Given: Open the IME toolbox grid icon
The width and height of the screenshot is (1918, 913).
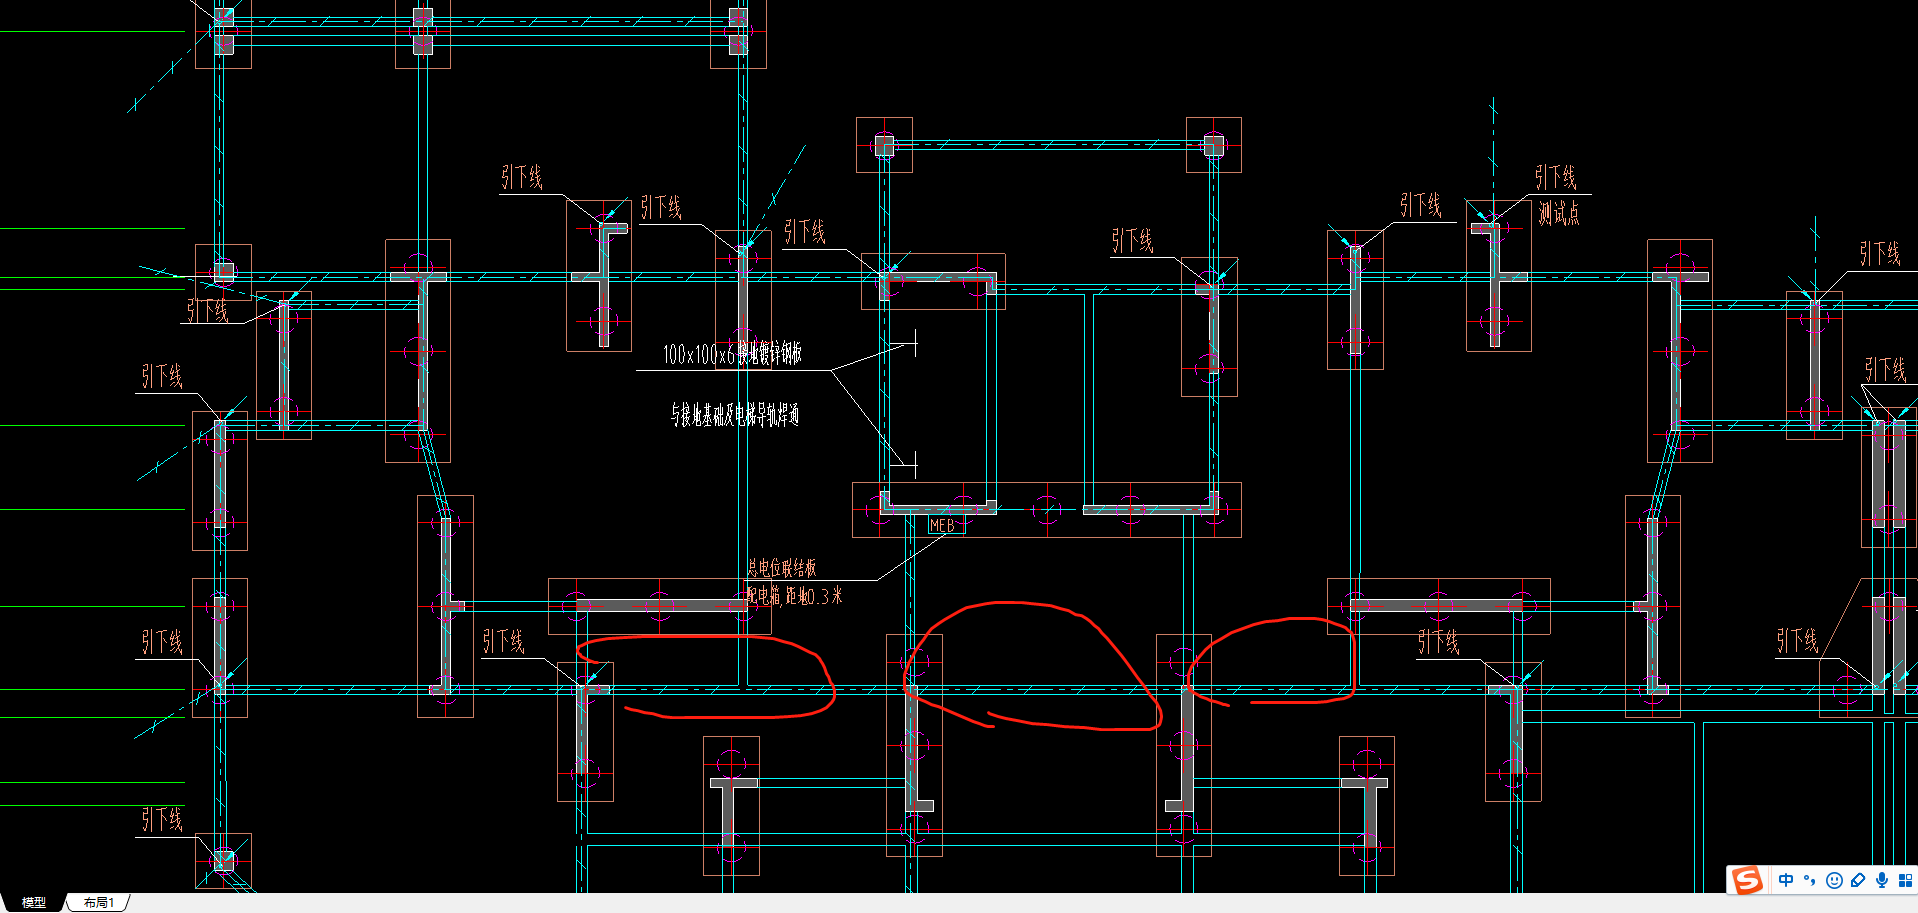Looking at the screenshot, I should coord(1905,880).
